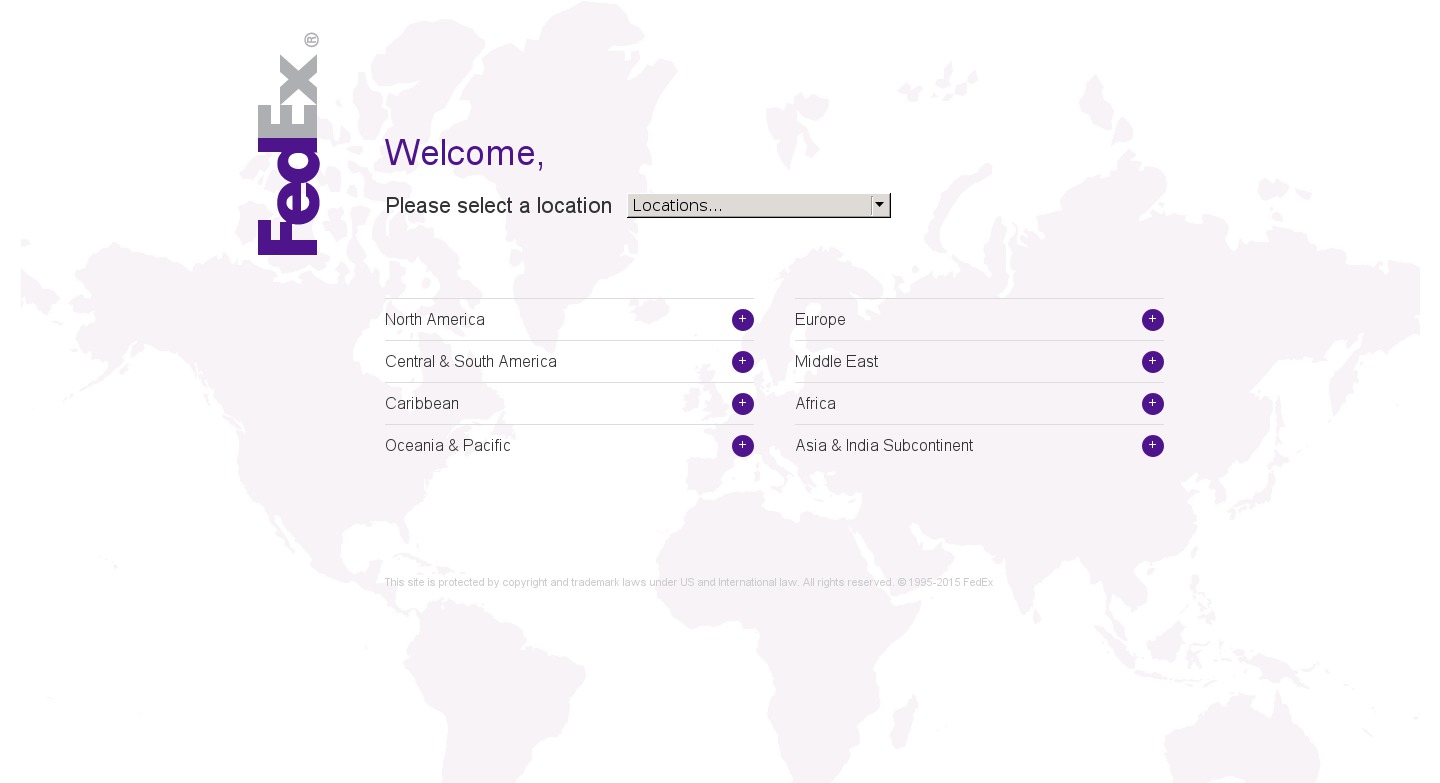Choose the Oceania & Pacific region label
Image resolution: width=1440 pixels, height=783 pixels.
tap(448, 446)
